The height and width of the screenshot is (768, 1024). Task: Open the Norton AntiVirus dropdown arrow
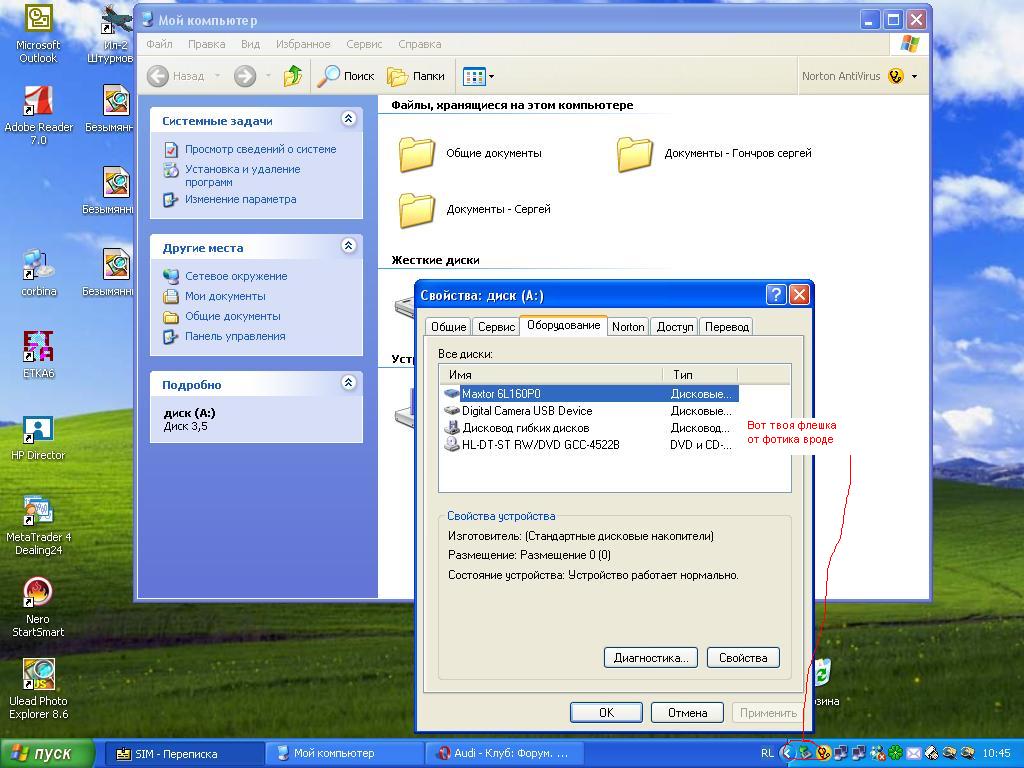click(x=914, y=76)
